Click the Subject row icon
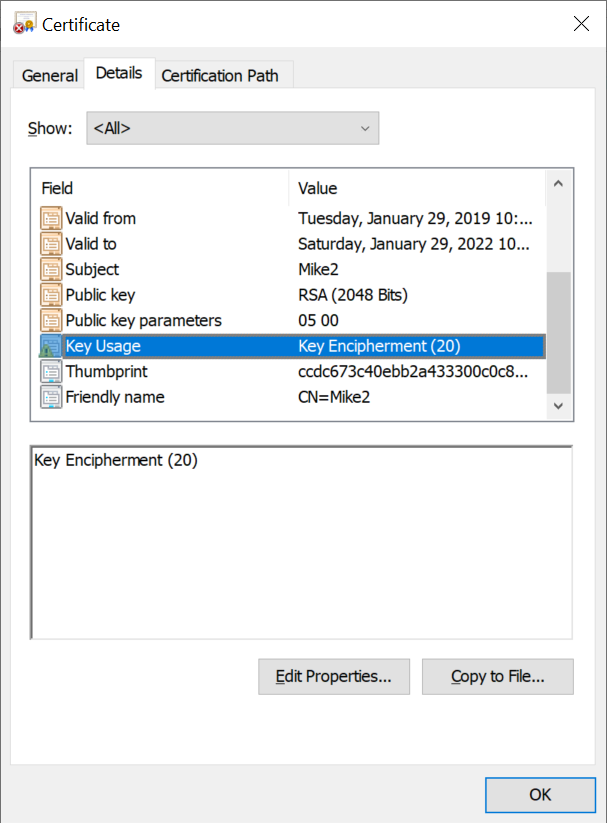Screen dimensions: 607x823 pos(51,269)
